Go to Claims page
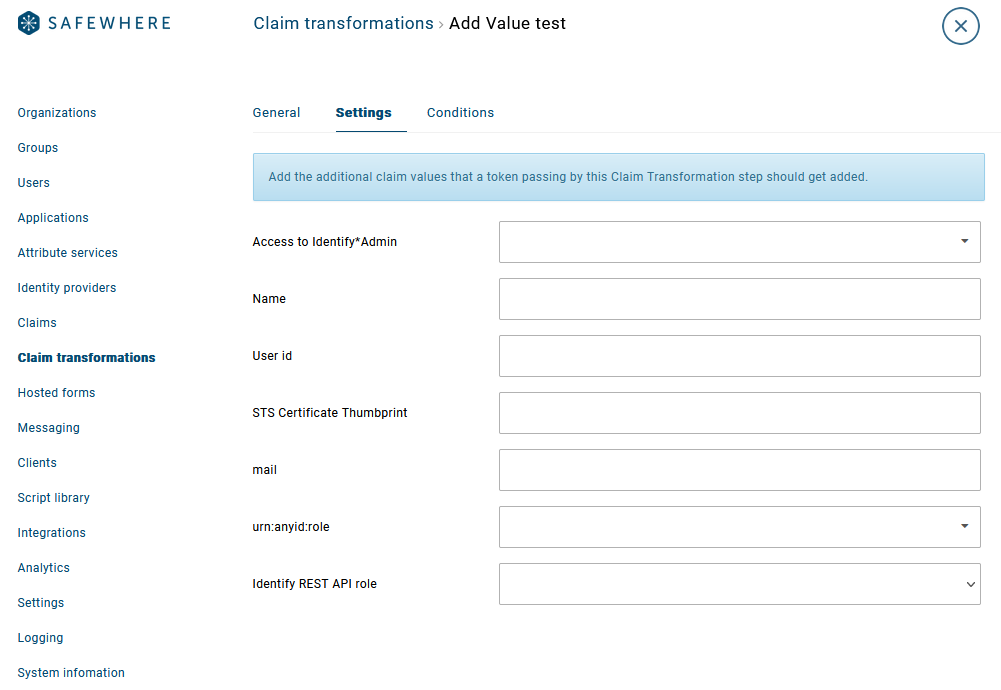1001x690 pixels. [37, 323]
